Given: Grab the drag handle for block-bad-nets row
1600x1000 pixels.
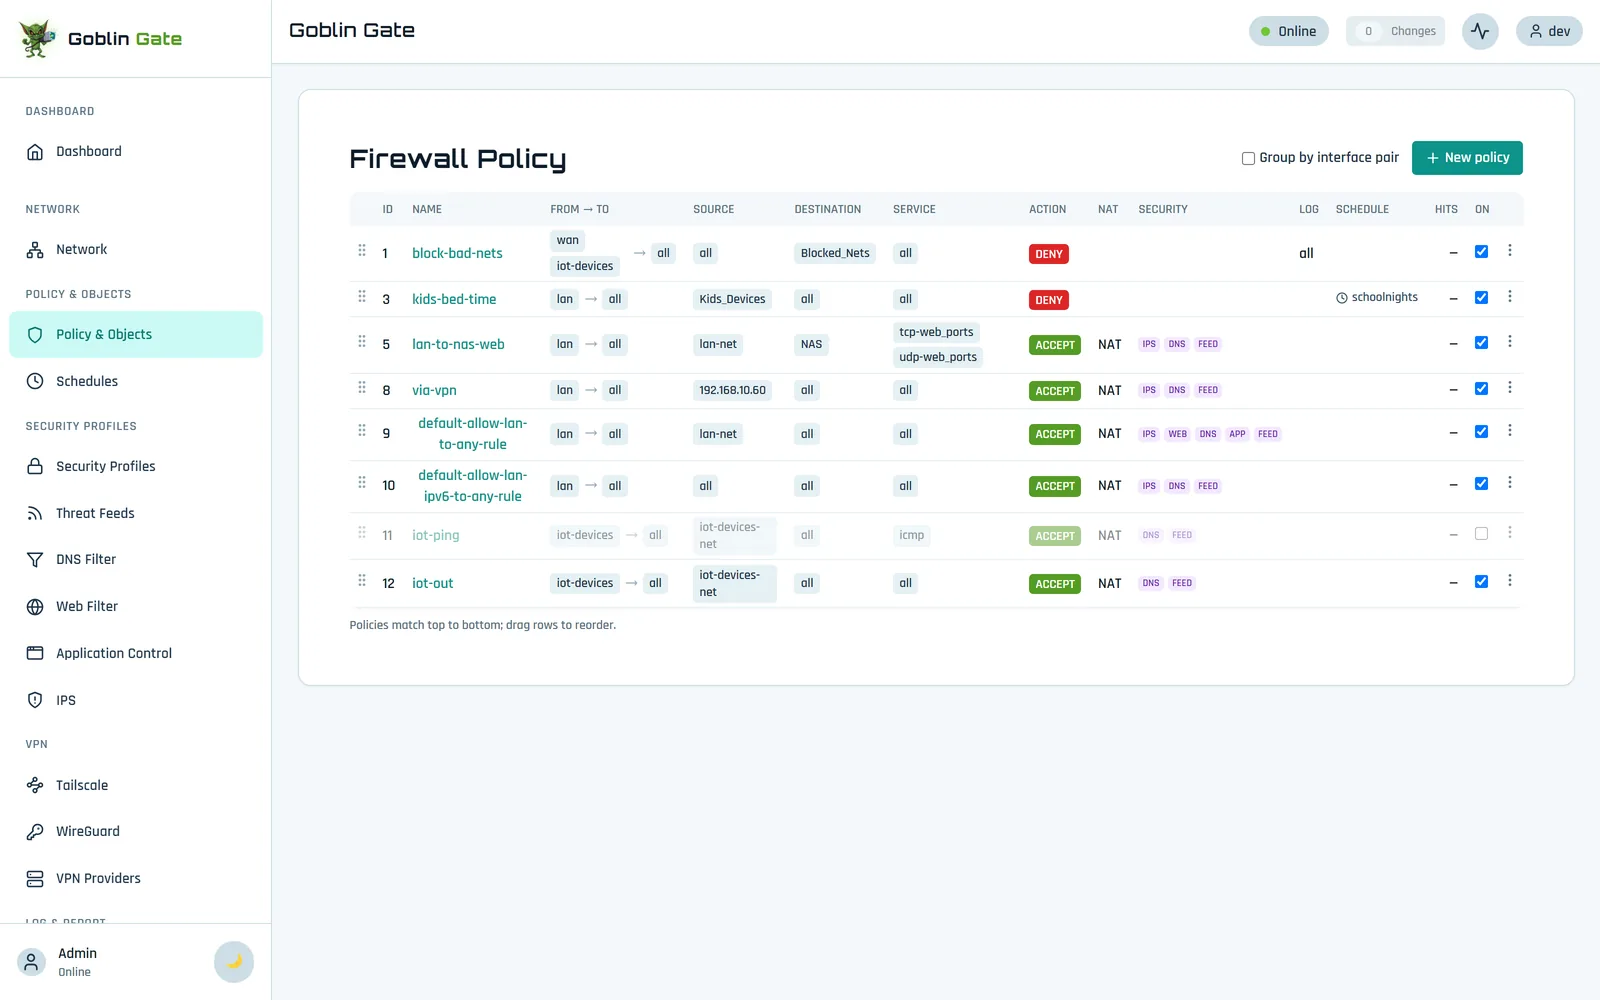Looking at the screenshot, I should coord(362,251).
